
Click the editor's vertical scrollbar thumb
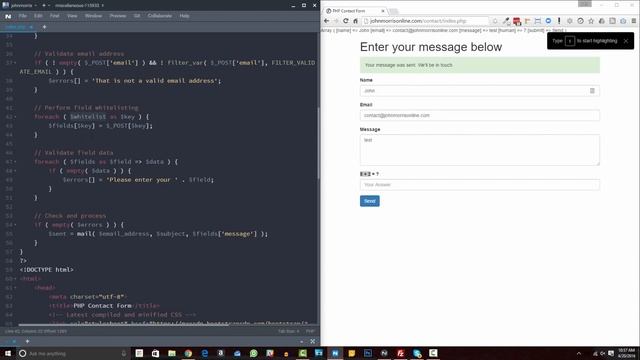318,143
